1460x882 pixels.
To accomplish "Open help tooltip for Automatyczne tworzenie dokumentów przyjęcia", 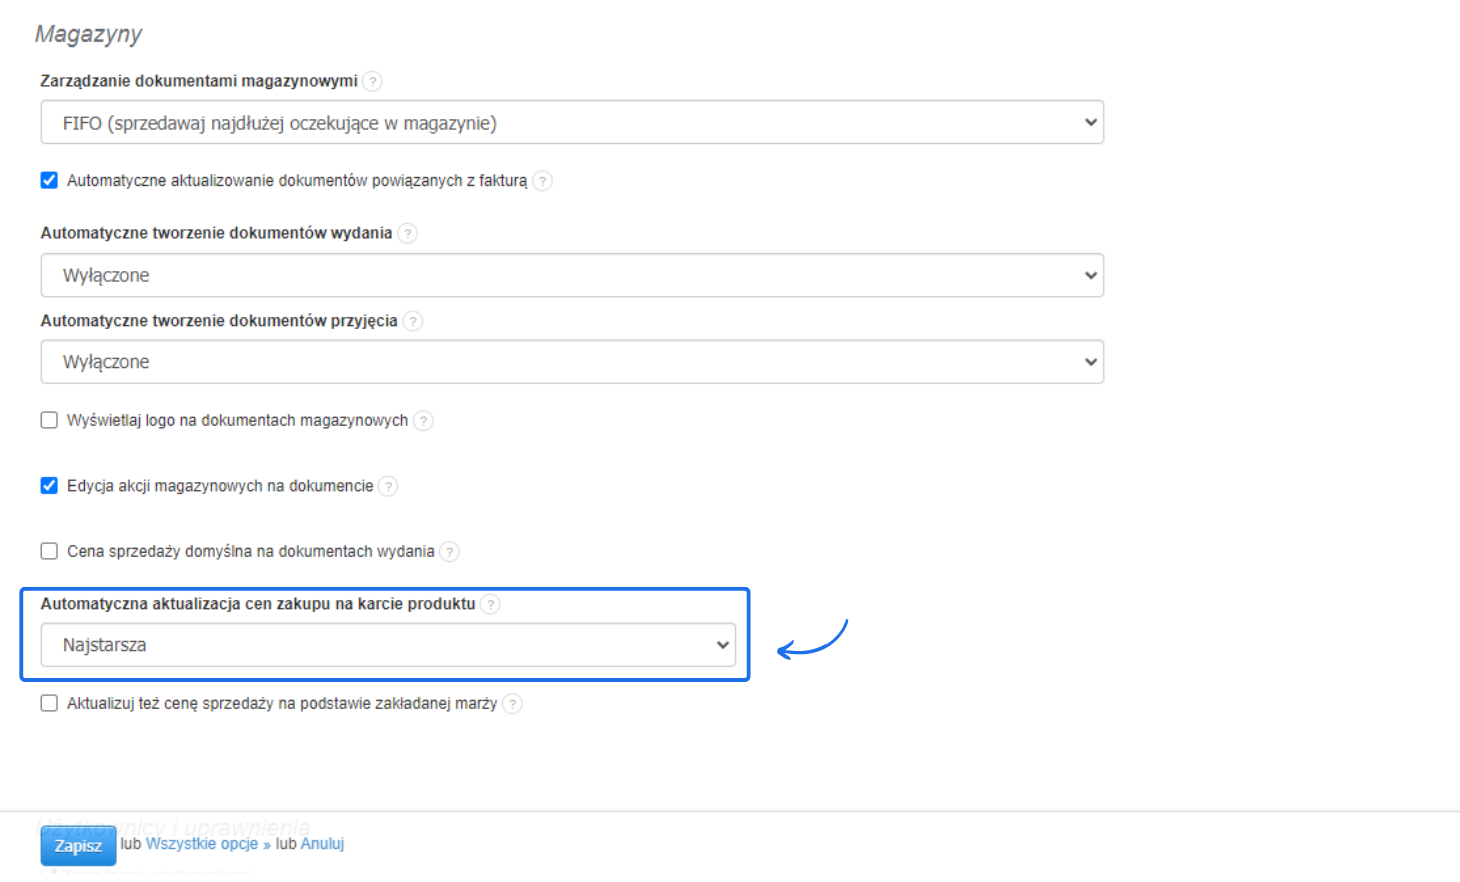I will [x=412, y=321].
